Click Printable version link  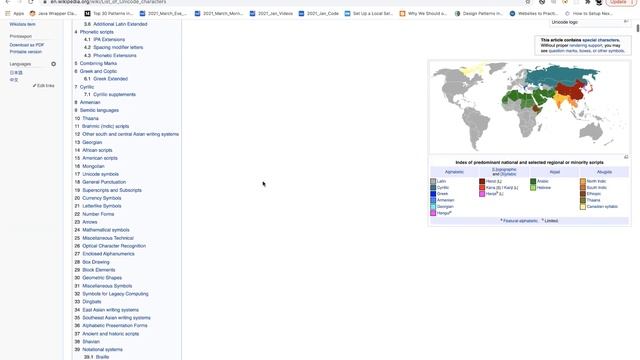click(26, 52)
